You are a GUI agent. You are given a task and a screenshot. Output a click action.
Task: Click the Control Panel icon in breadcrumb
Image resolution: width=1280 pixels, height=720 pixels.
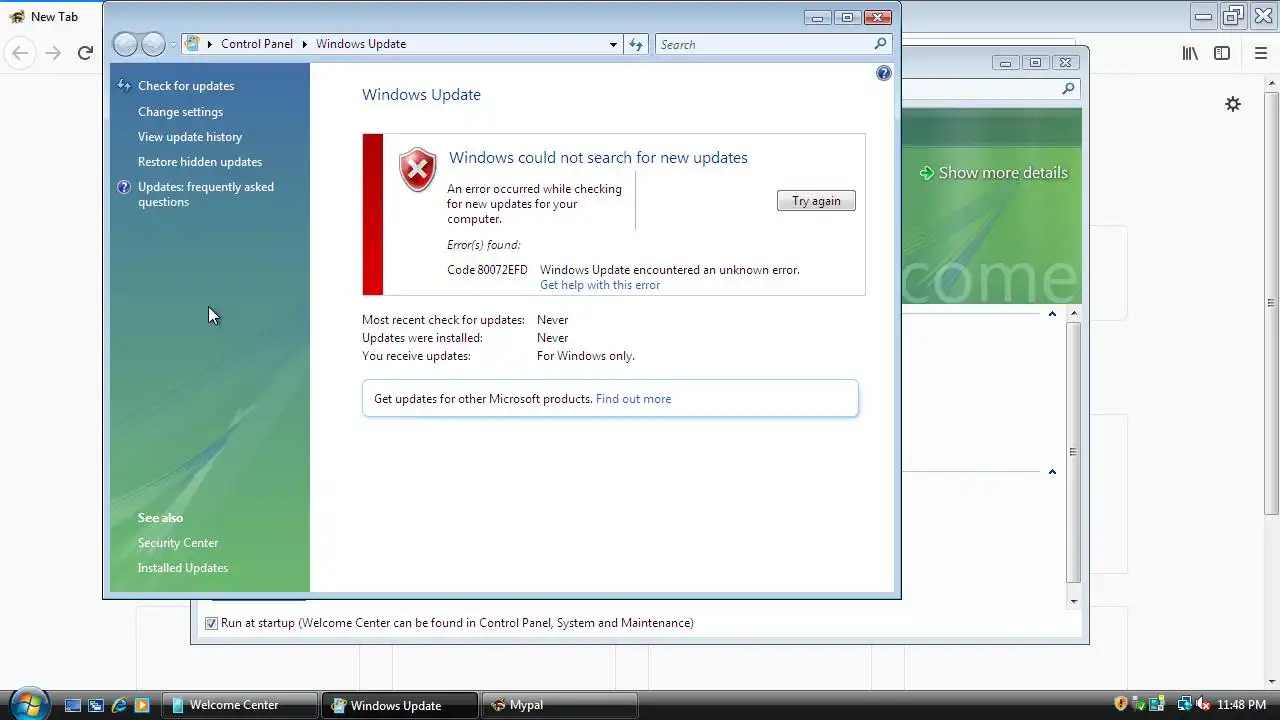(x=192, y=44)
